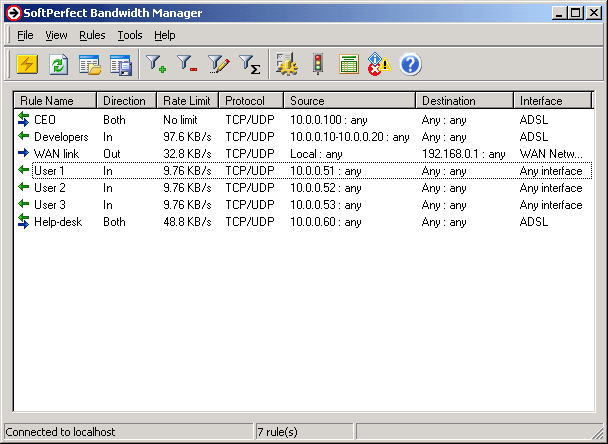
Task: Click the green arrow beside User 1
Action: pos(24,170)
